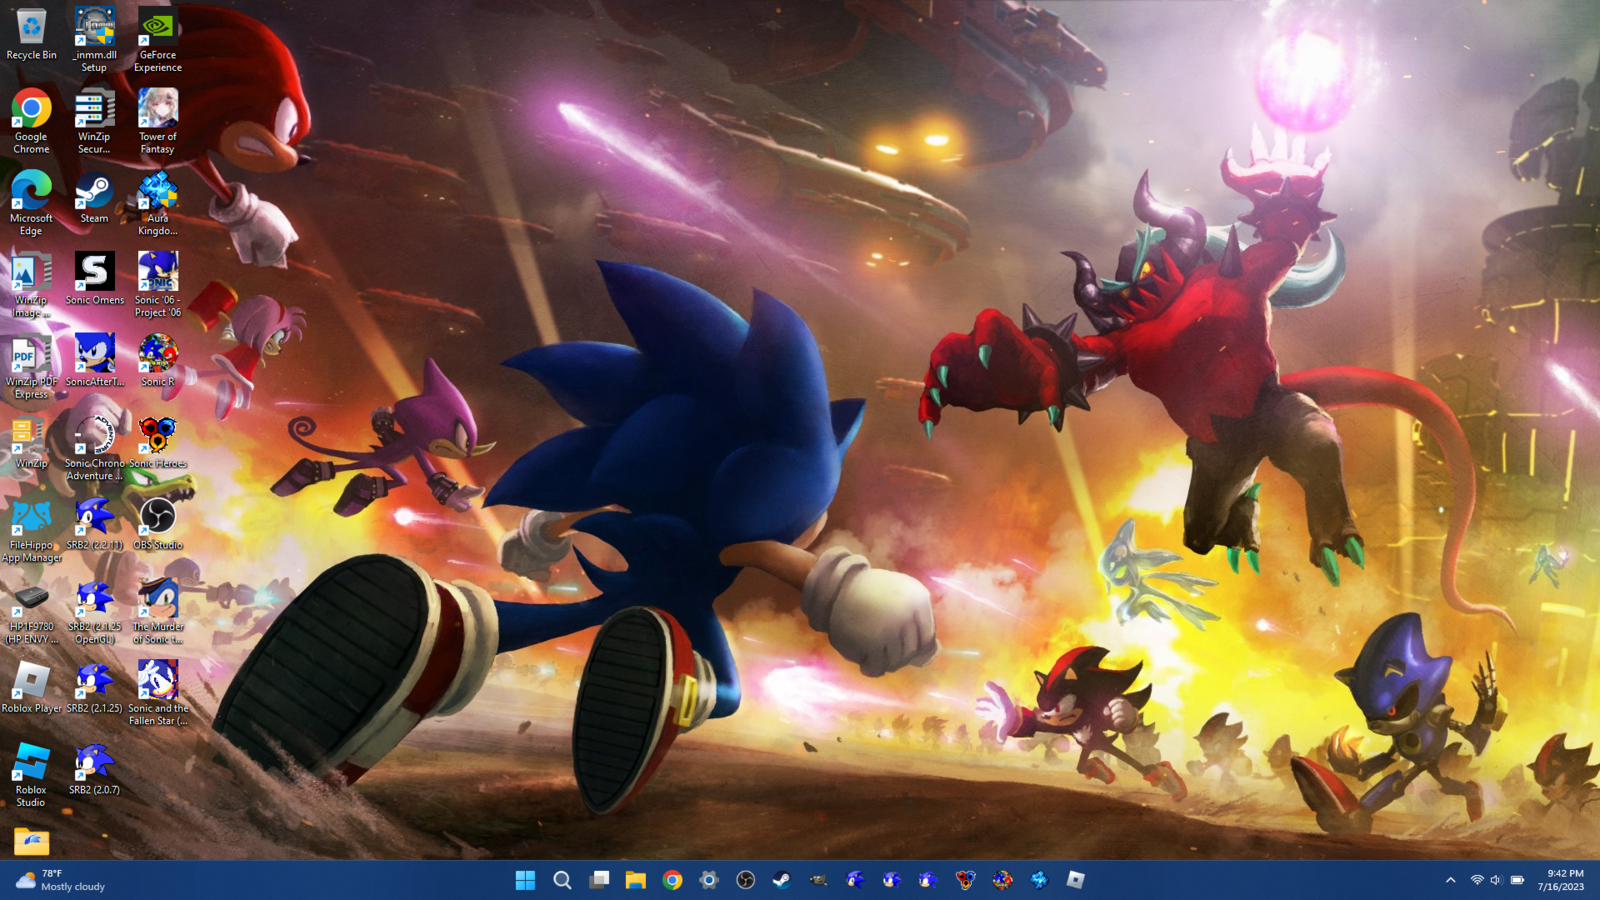Launch SRB2 (2.2.11) desktop shortcut
This screenshot has width=1600, height=900.
click(94, 524)
